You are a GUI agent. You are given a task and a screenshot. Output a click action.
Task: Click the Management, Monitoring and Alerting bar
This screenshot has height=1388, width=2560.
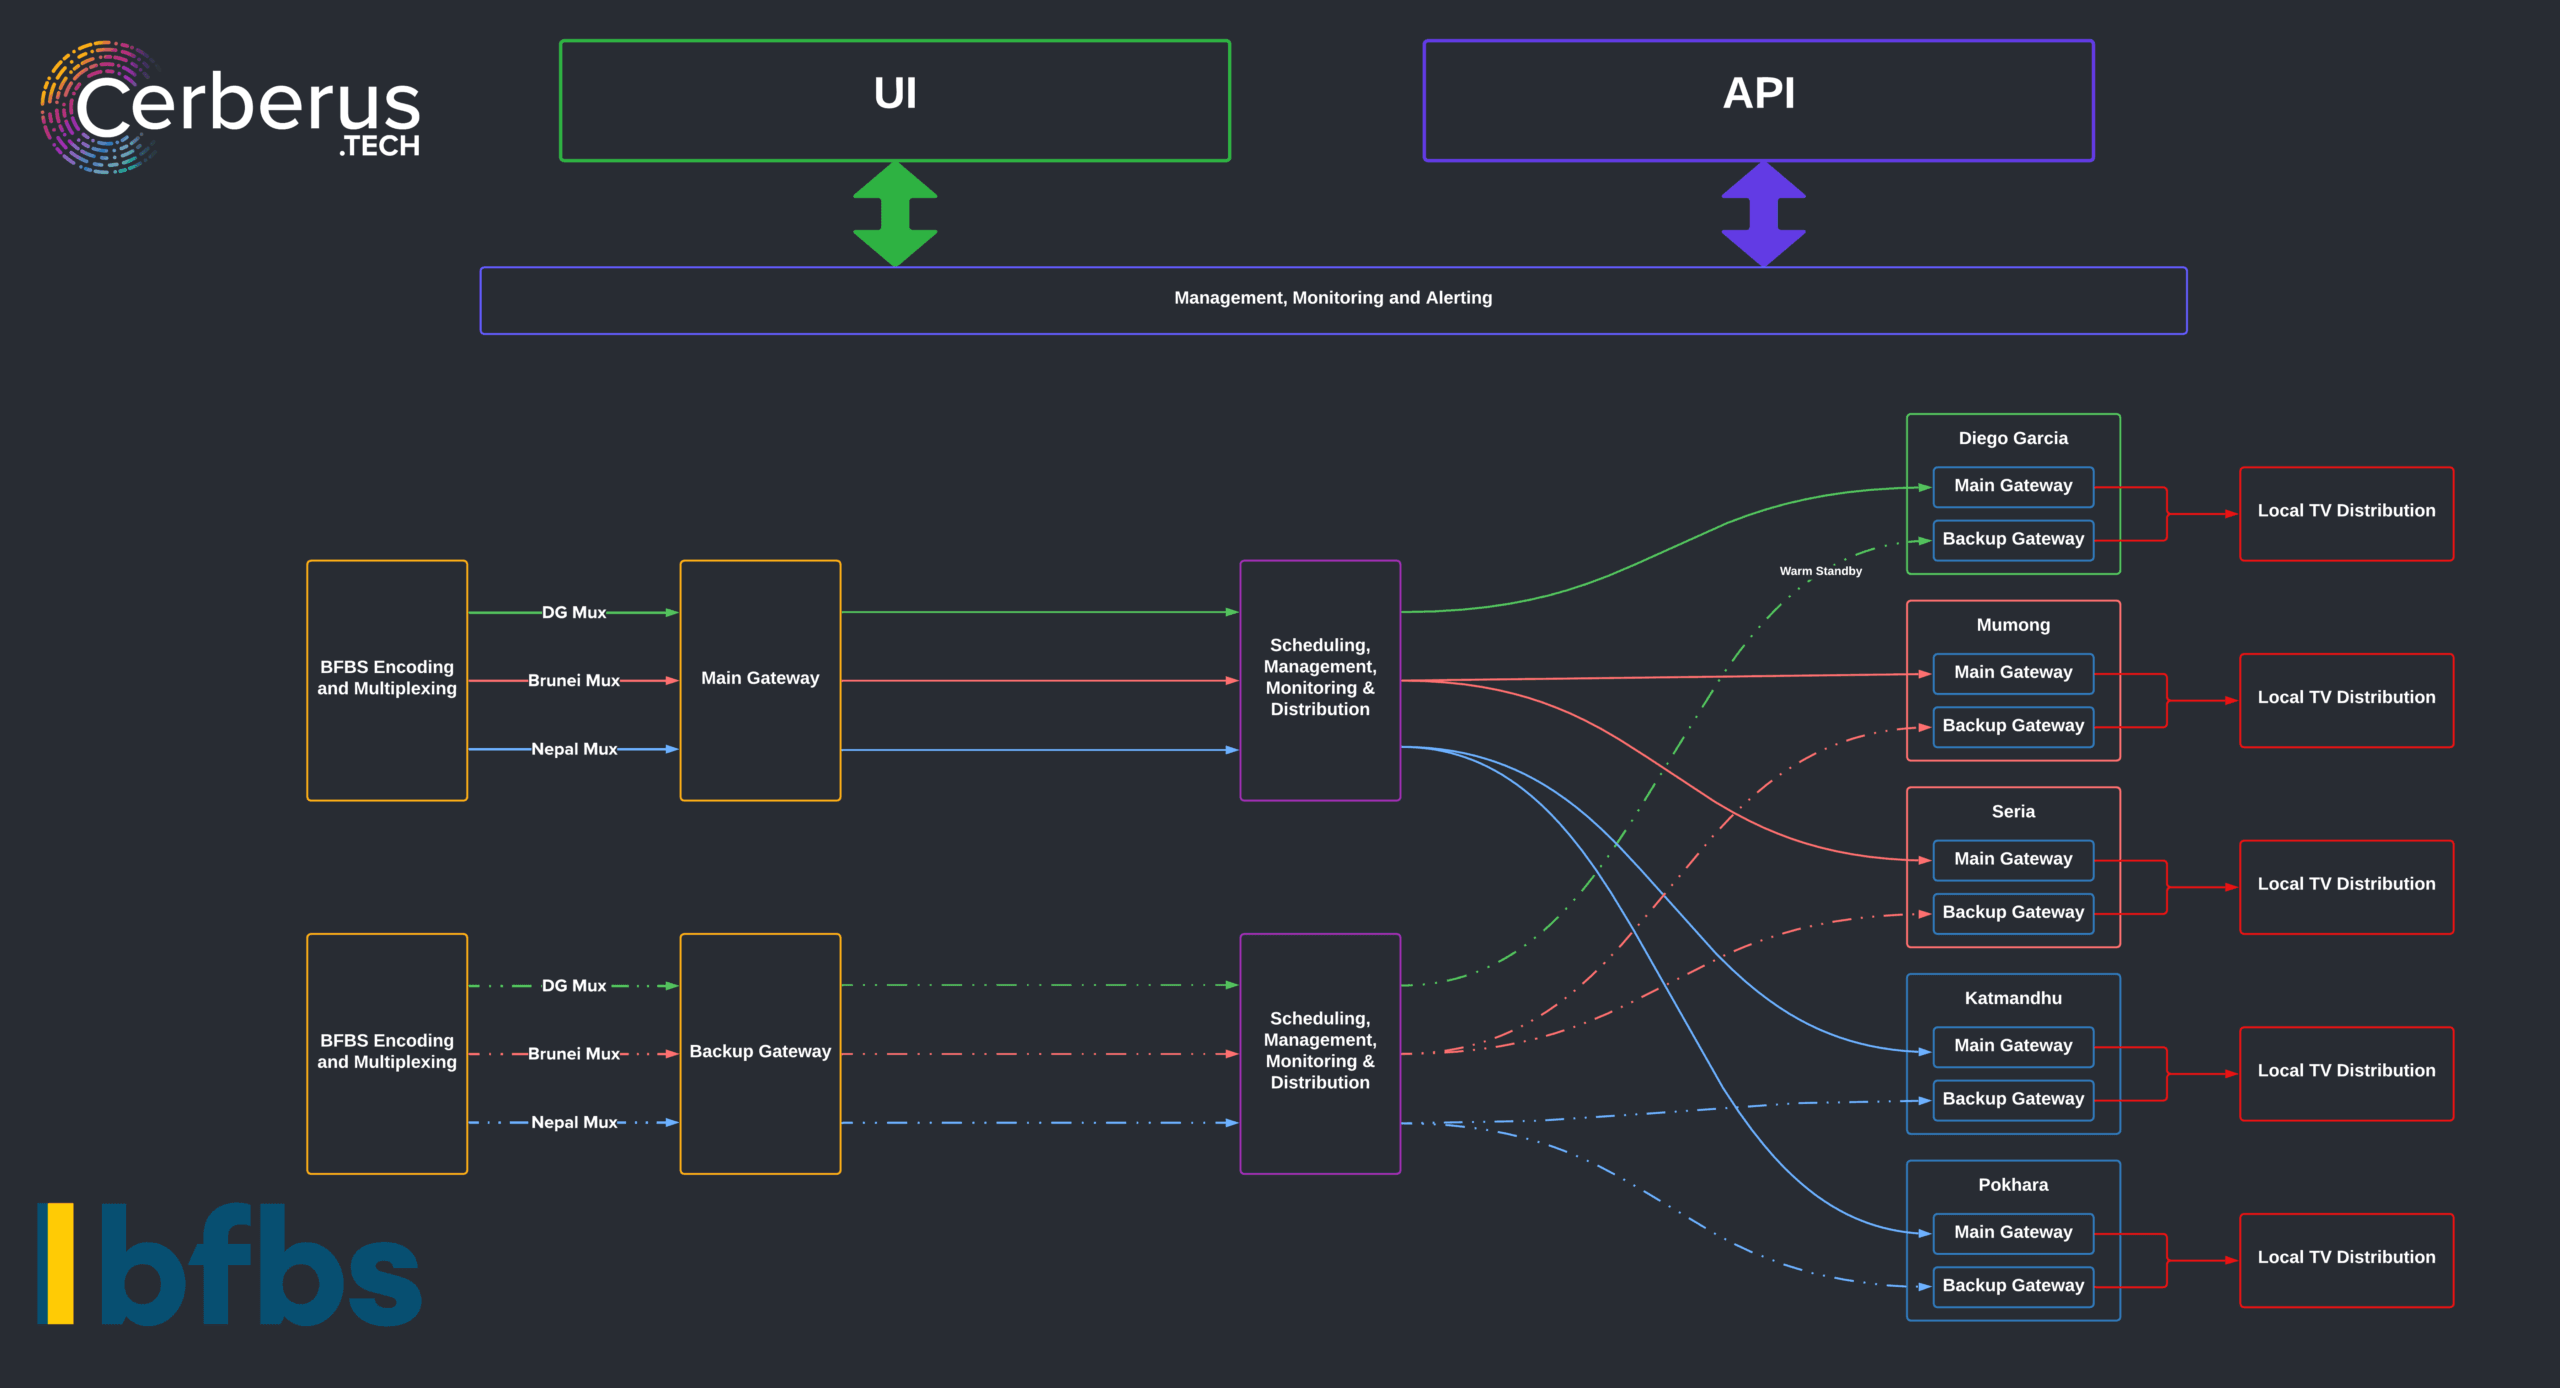1333,300
